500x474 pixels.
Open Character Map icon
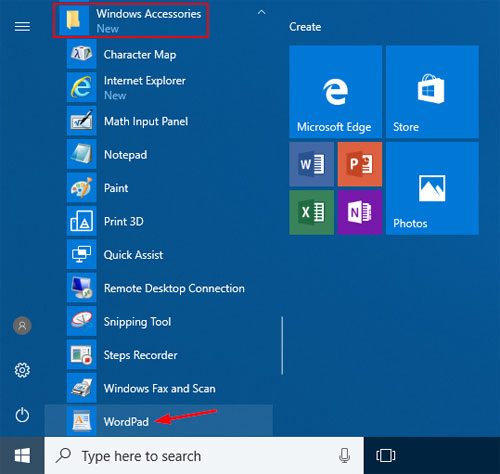[x=81, y=54]
